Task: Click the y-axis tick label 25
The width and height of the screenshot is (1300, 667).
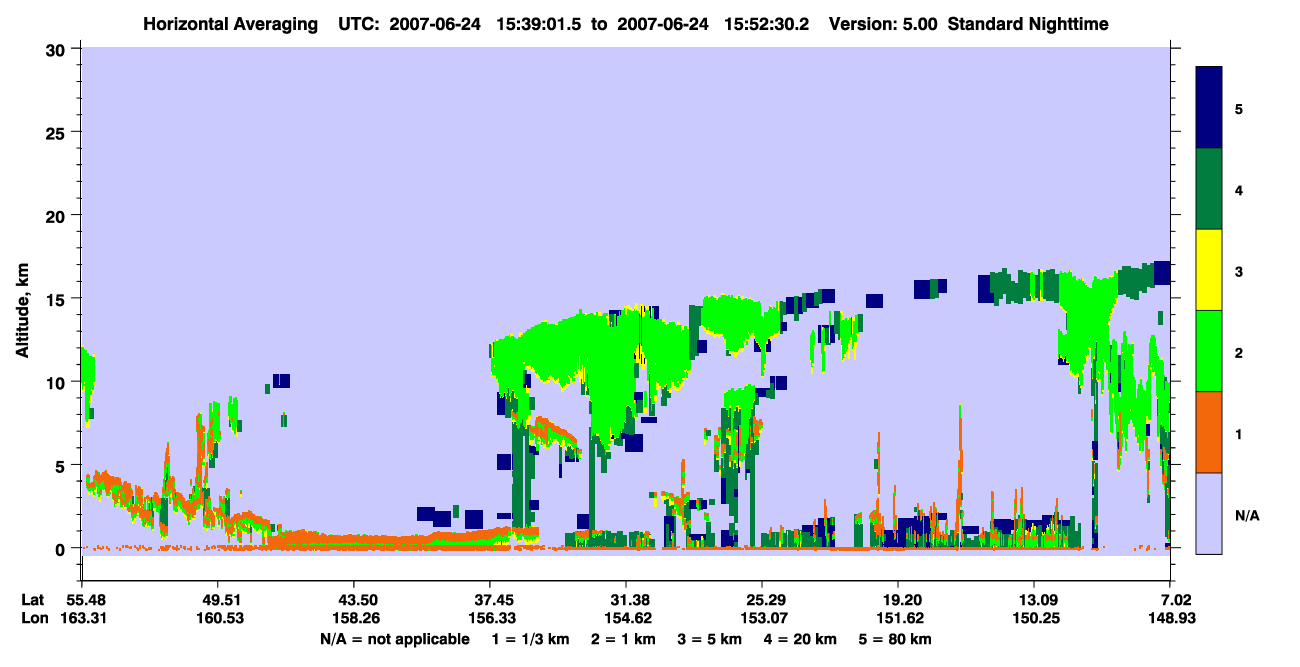Action: click(58, 132)
